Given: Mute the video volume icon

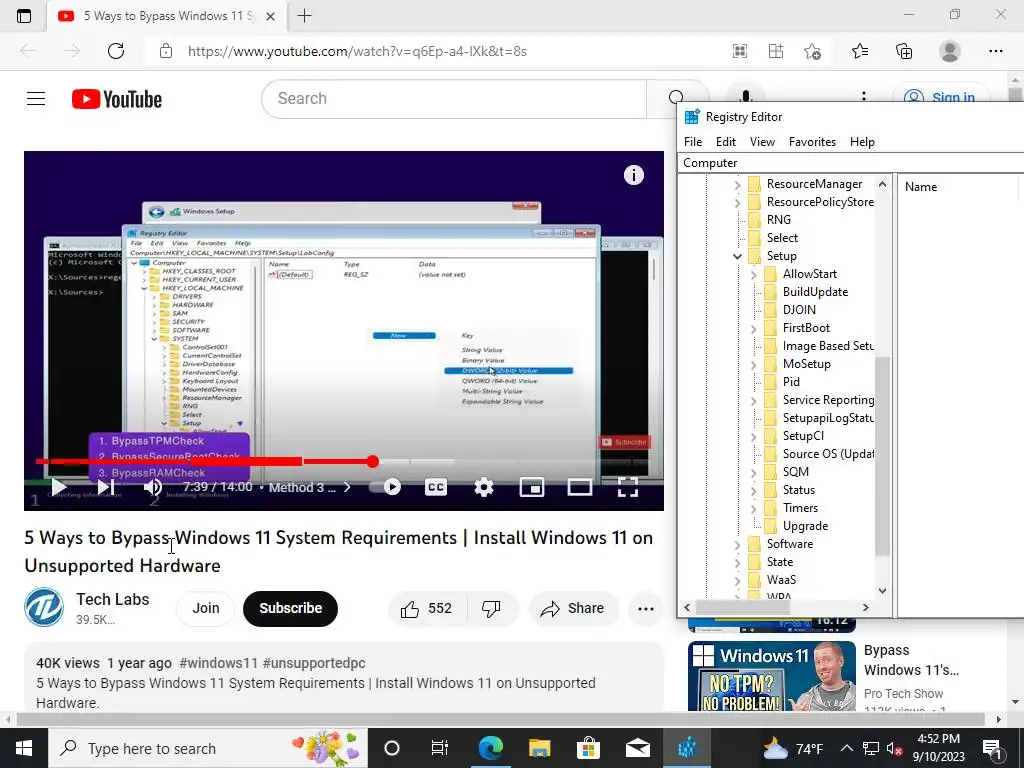Looking at the screenshot, I should (x=153, y=487).
